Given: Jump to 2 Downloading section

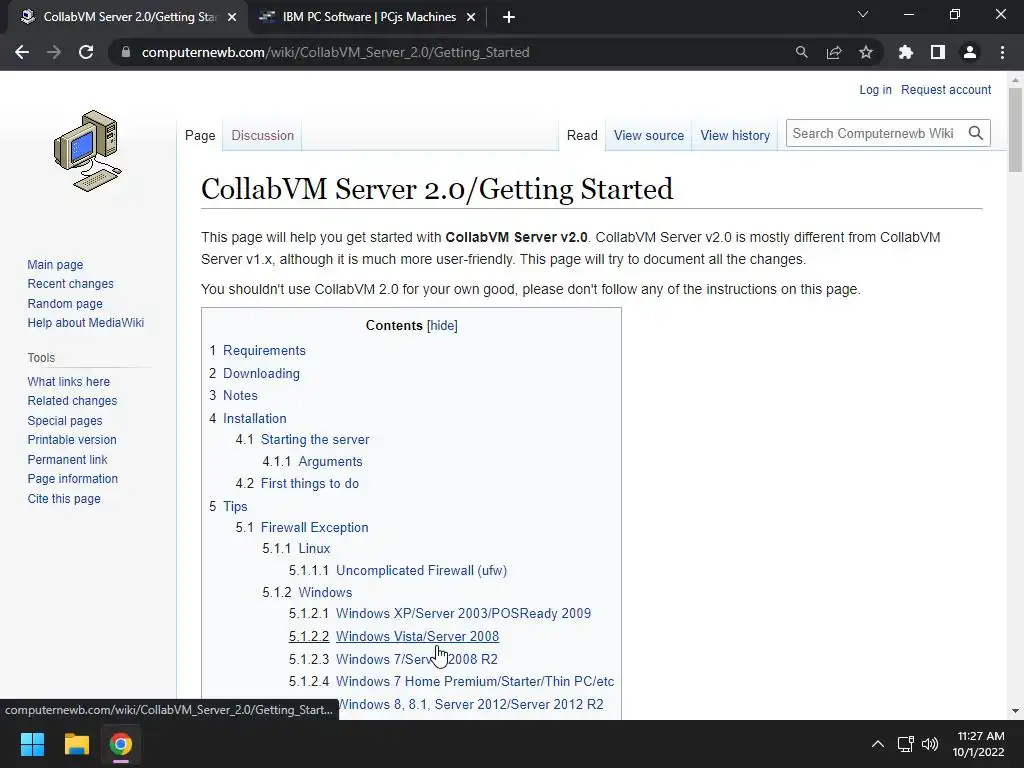Looking at the screenshot, I should tap(255, 373).
